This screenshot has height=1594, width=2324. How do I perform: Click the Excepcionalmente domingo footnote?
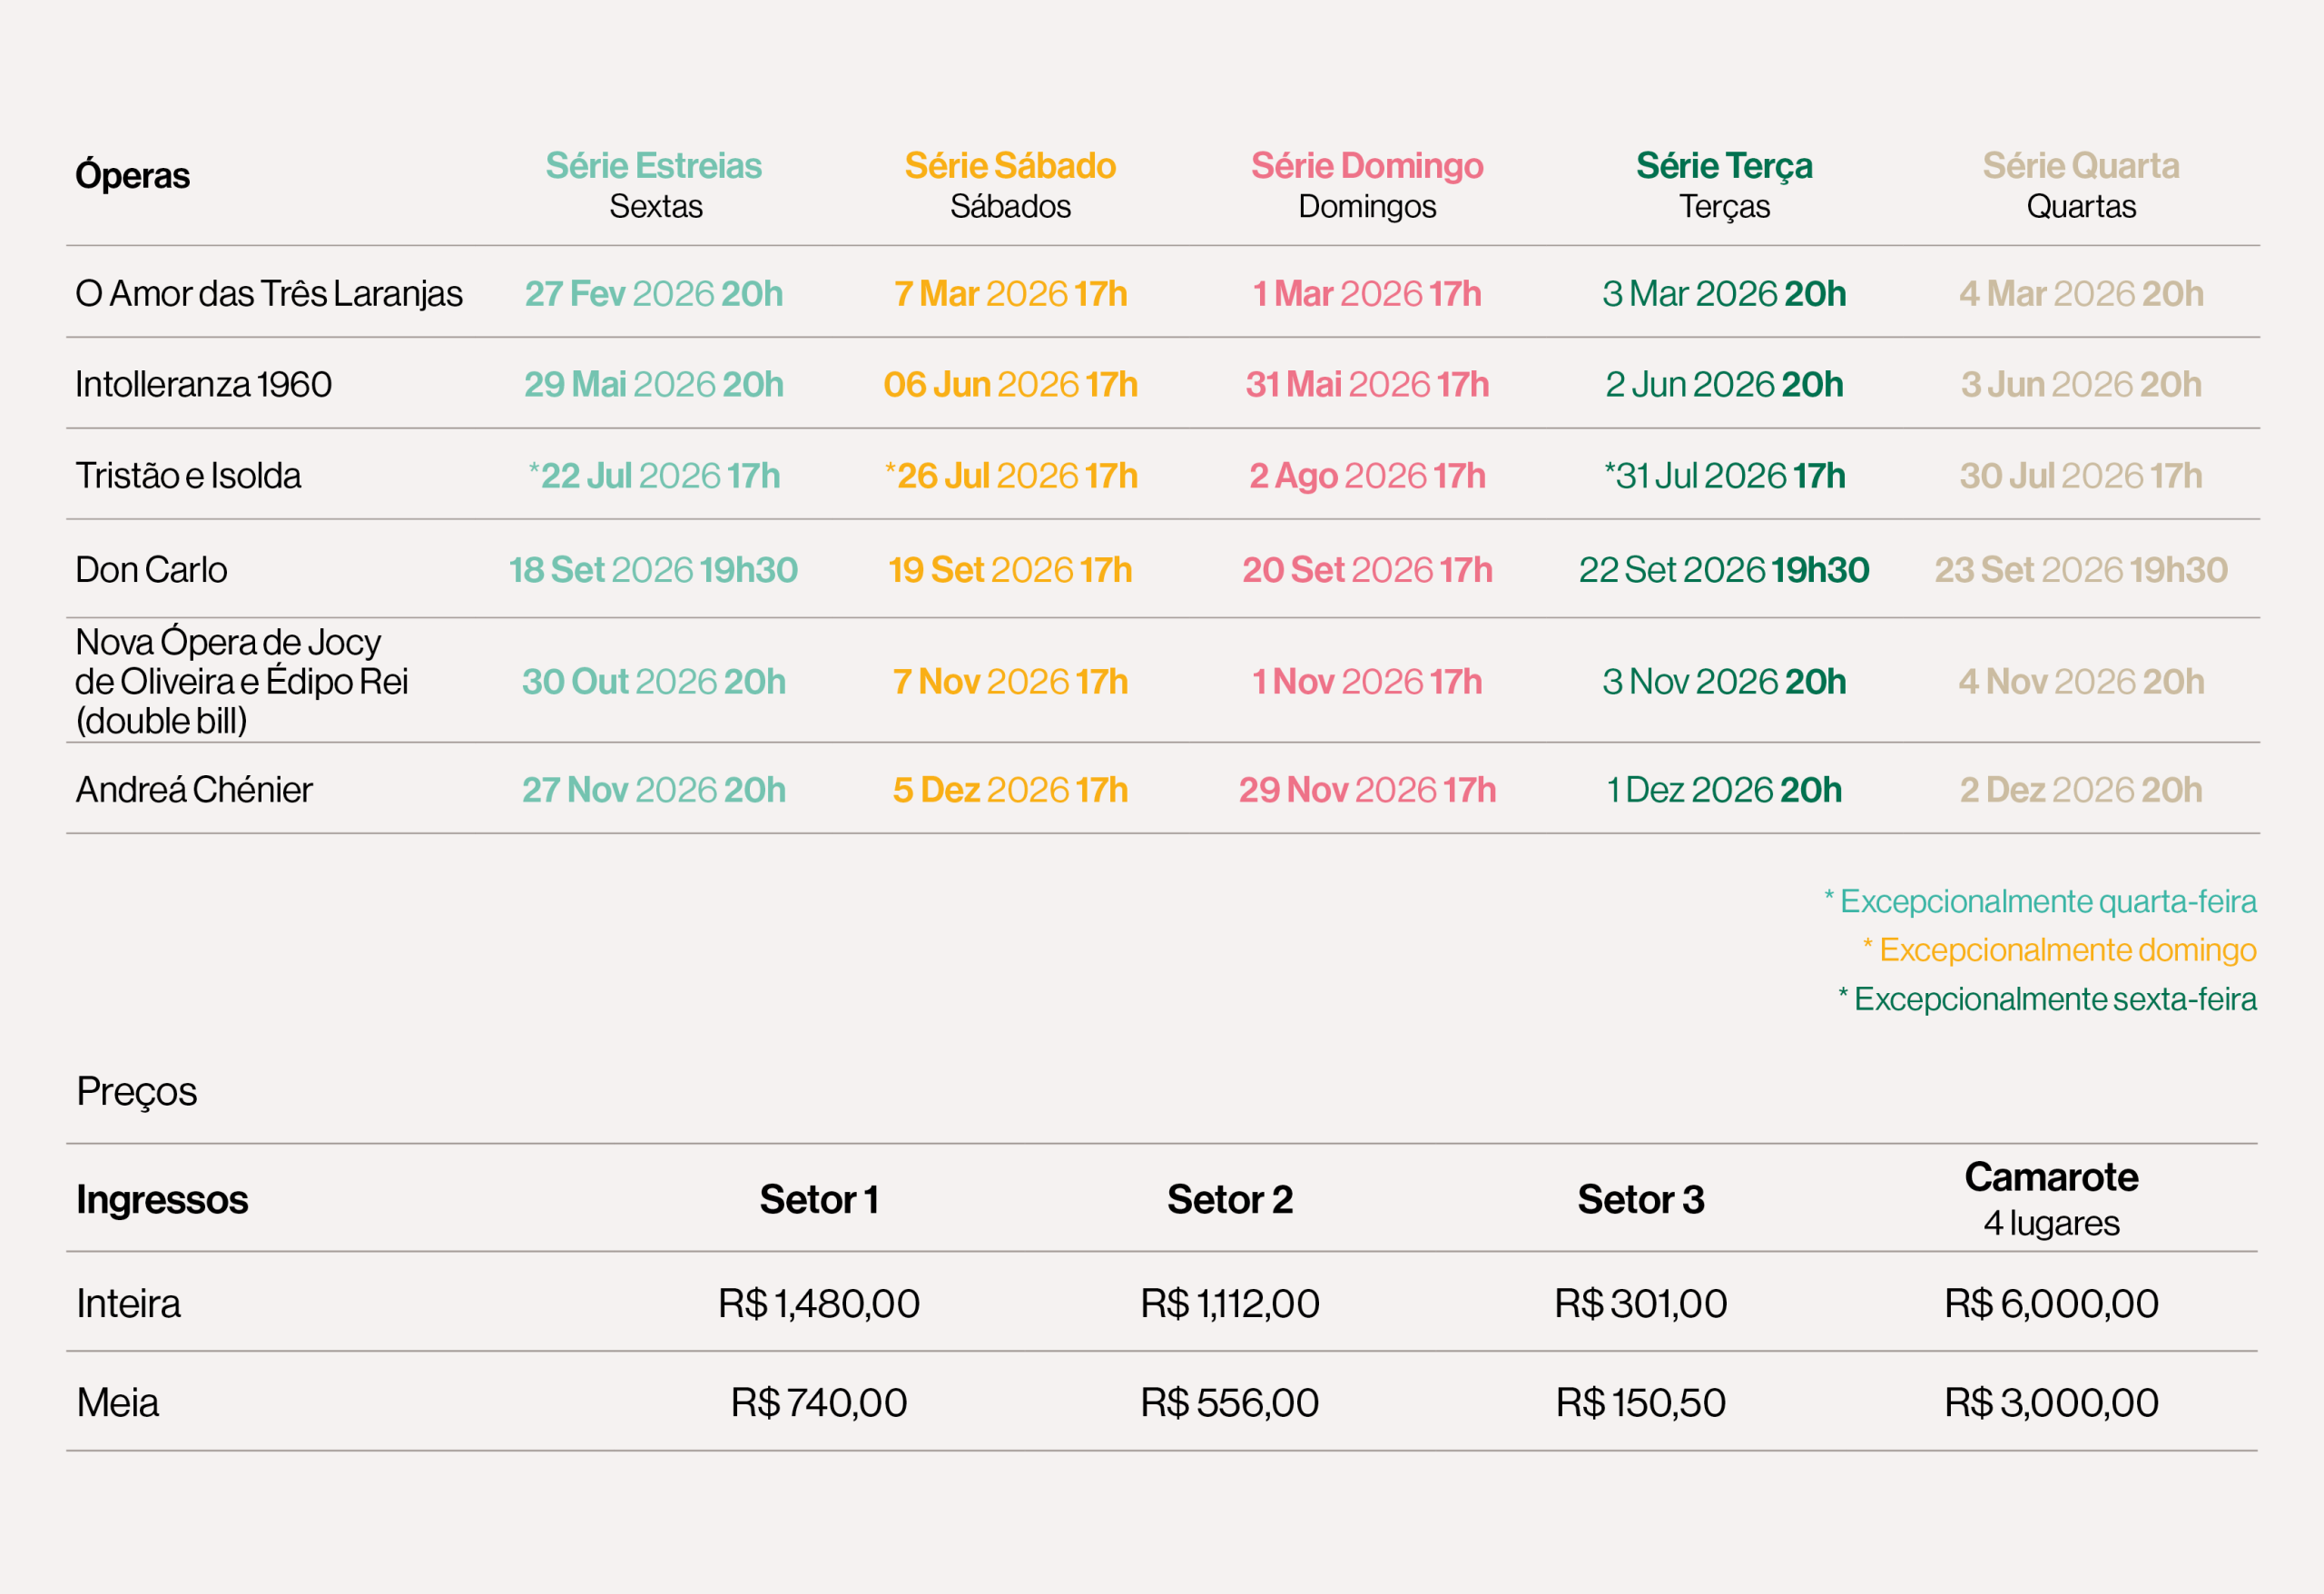coord(2066,950)
